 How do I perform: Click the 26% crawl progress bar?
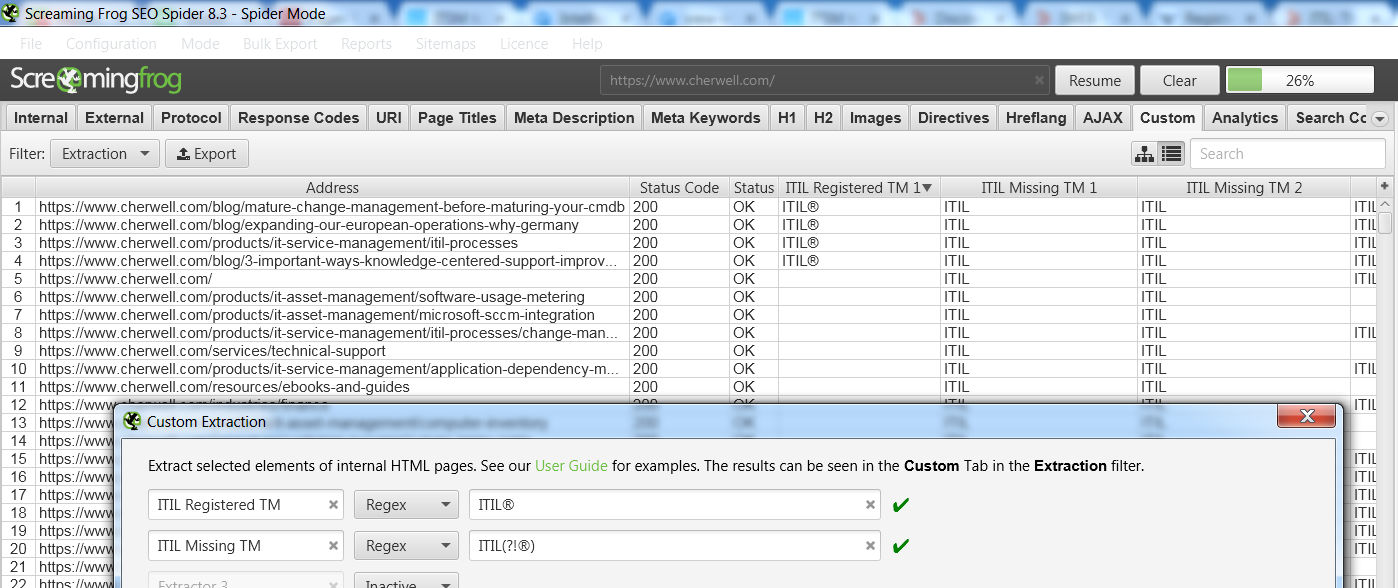pyautogui.click(x=1300, y=81)
